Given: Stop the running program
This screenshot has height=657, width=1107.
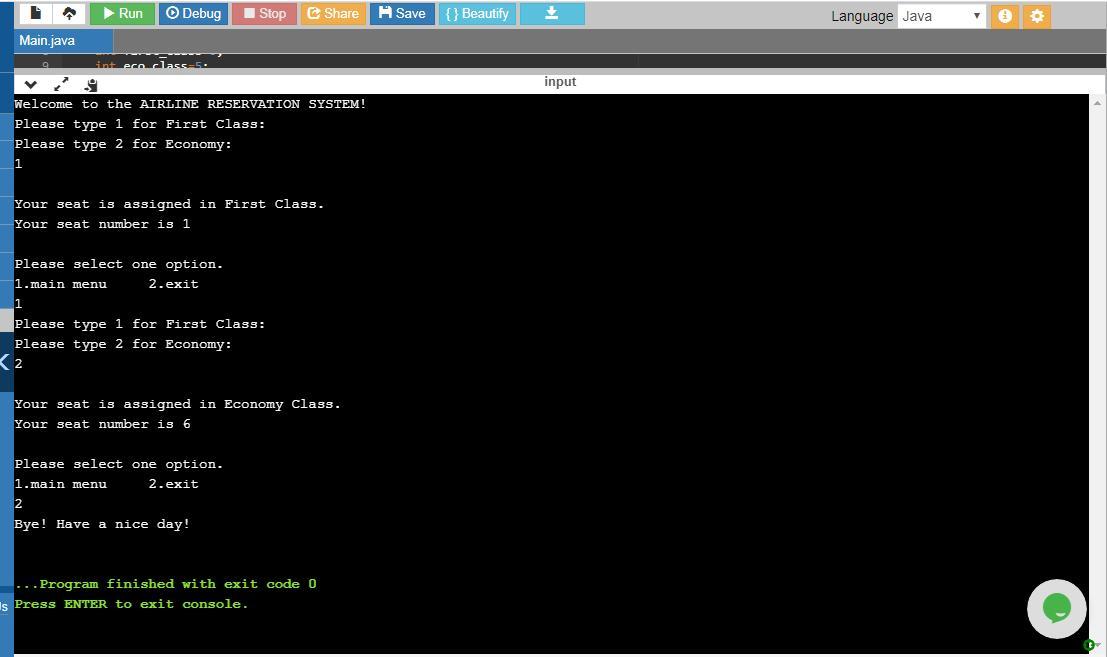Looking at the screenshot, I should tap(264, 13).
